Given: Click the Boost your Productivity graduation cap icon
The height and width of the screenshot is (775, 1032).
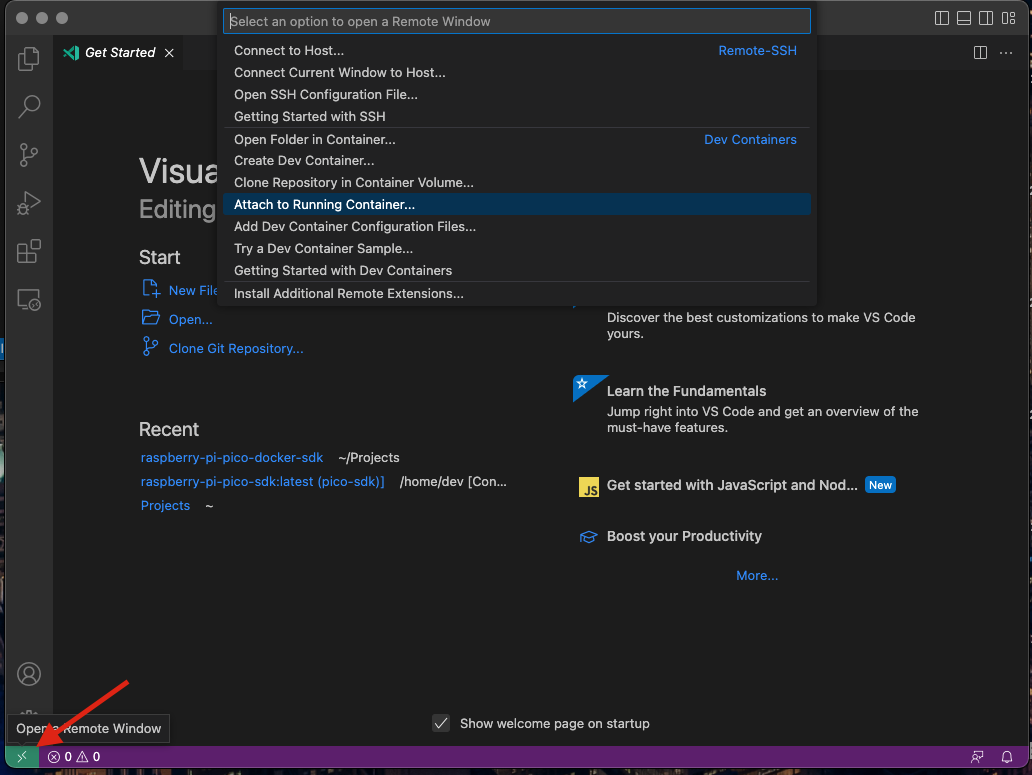Looking at the screenshot, I should (588, 537).
